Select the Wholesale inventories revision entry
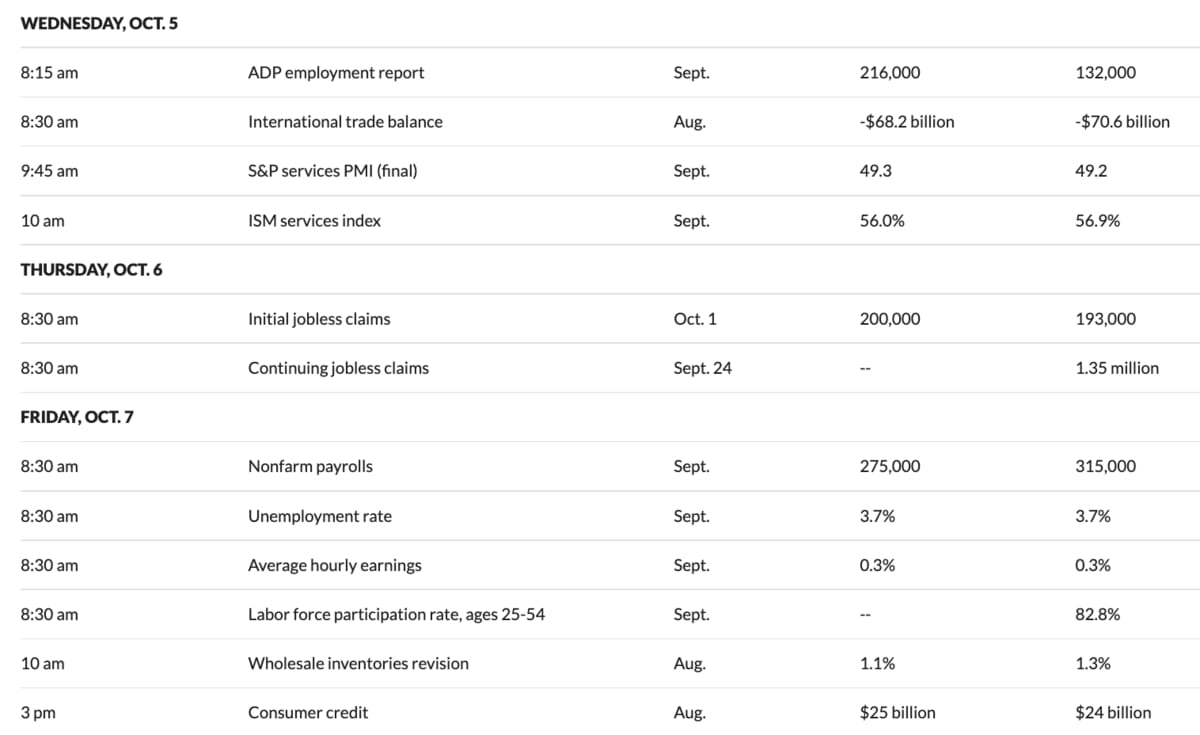This screenshot has height=735, width=1200. click(358, 663)
